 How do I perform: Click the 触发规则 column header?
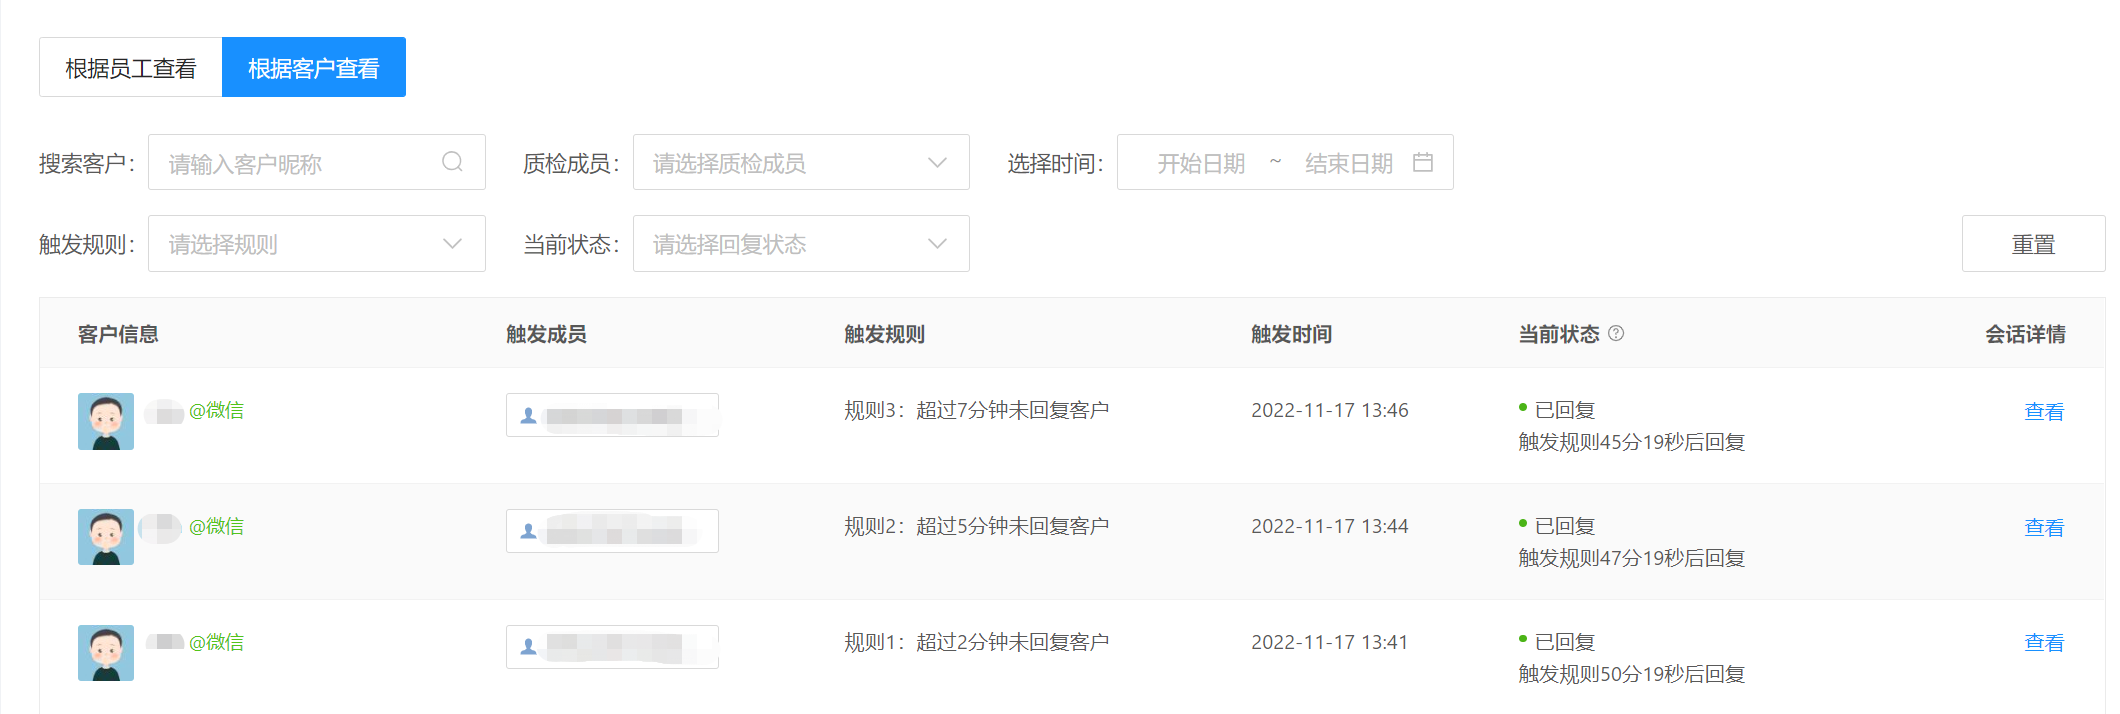tap(884, 334)
